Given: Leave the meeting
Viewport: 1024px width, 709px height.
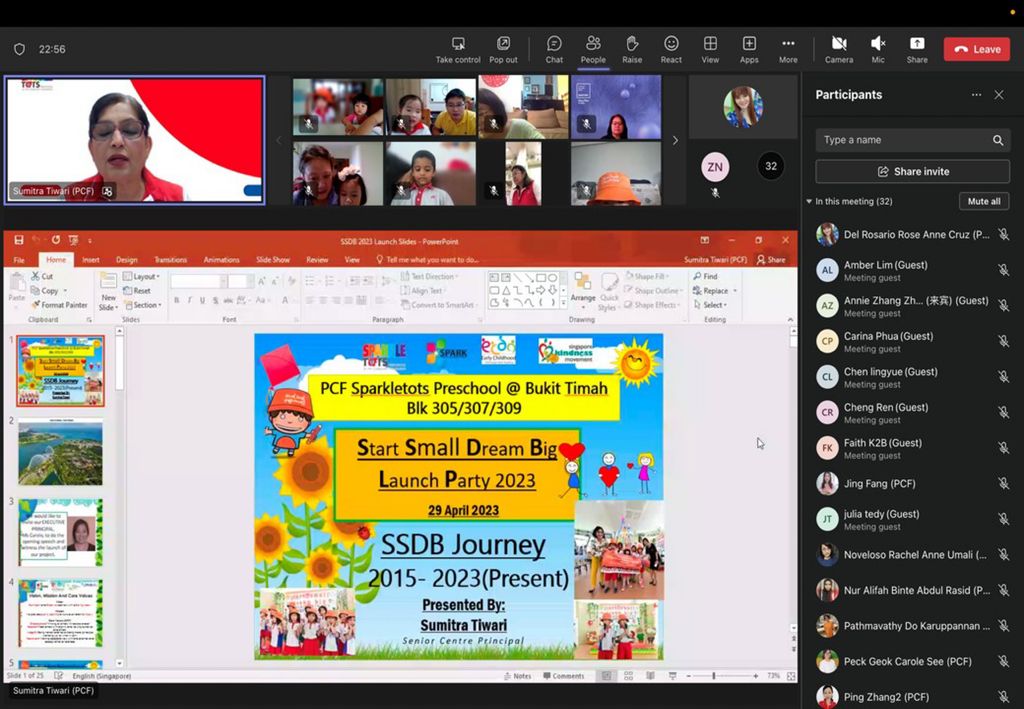Looking at the screenshot, I should tap(976, 49).
